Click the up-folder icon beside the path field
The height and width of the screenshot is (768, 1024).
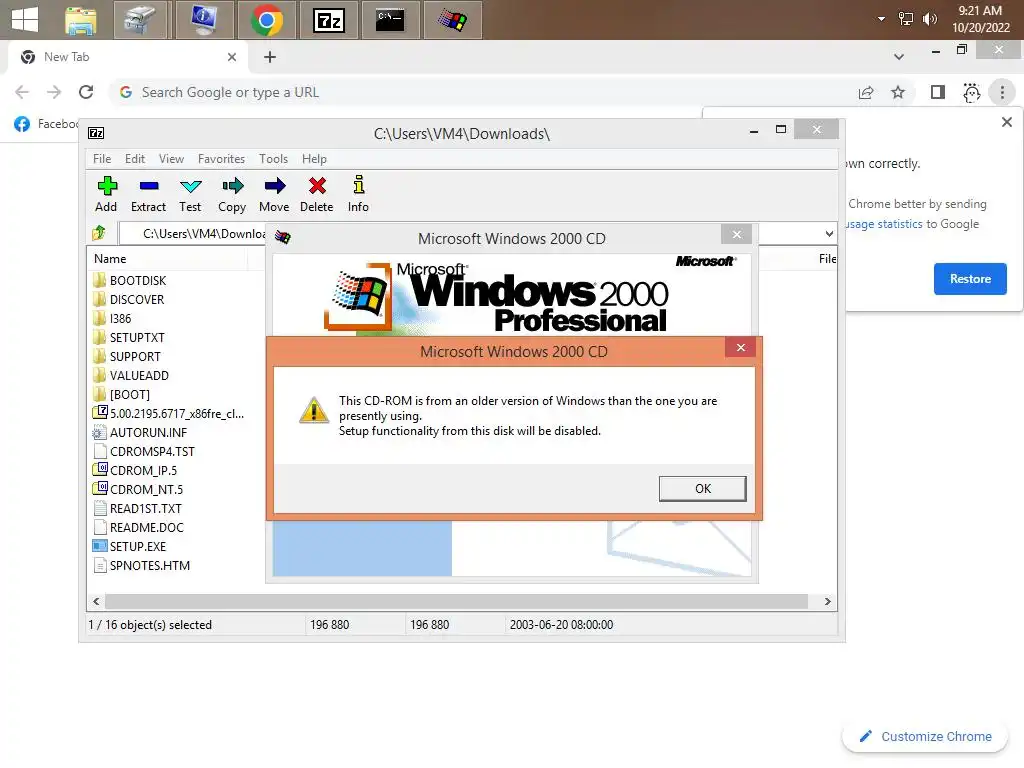coord(99,232)
